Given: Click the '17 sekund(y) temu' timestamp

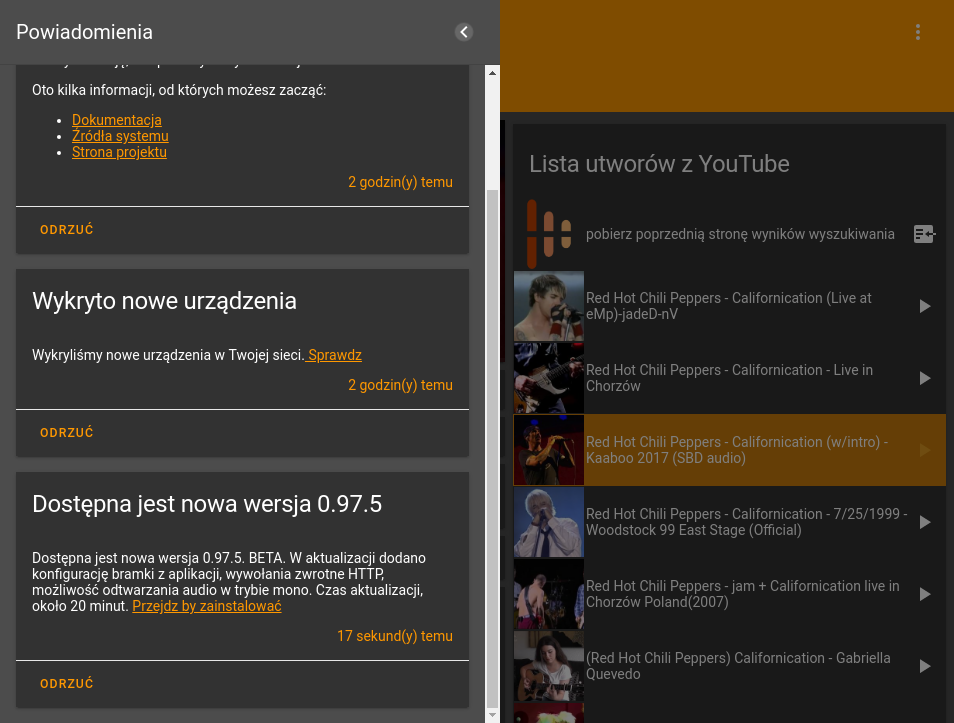Looking at the screenshot, I should pos(395,636).
